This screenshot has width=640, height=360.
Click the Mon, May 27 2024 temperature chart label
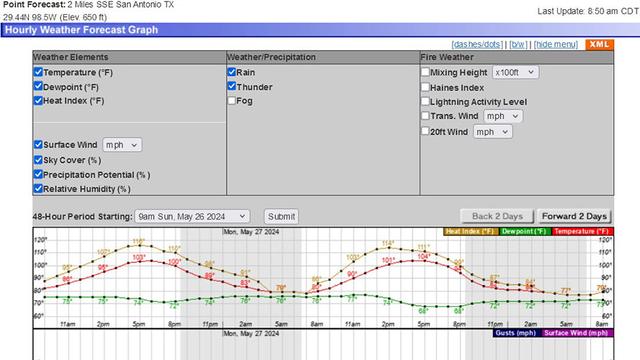pyautogui.click(x=251, y=232)
